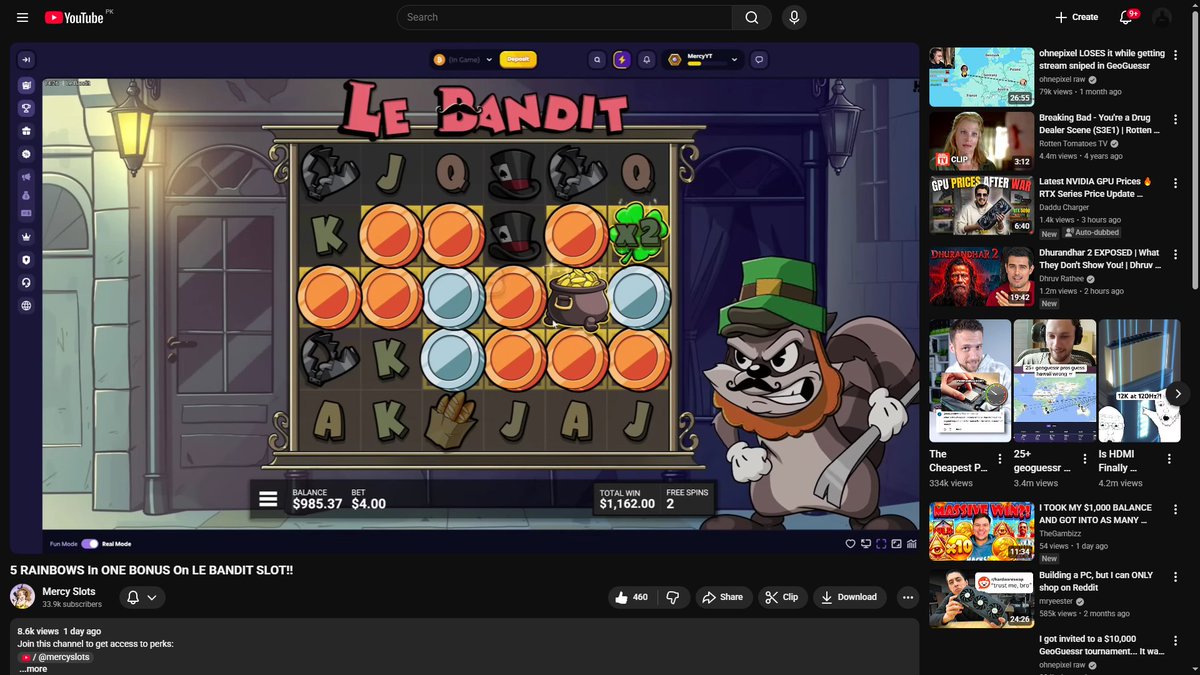Click the Clip button
Image resolution: width=1200 pixels, height=675 pixels.
(x=781, y=597)
